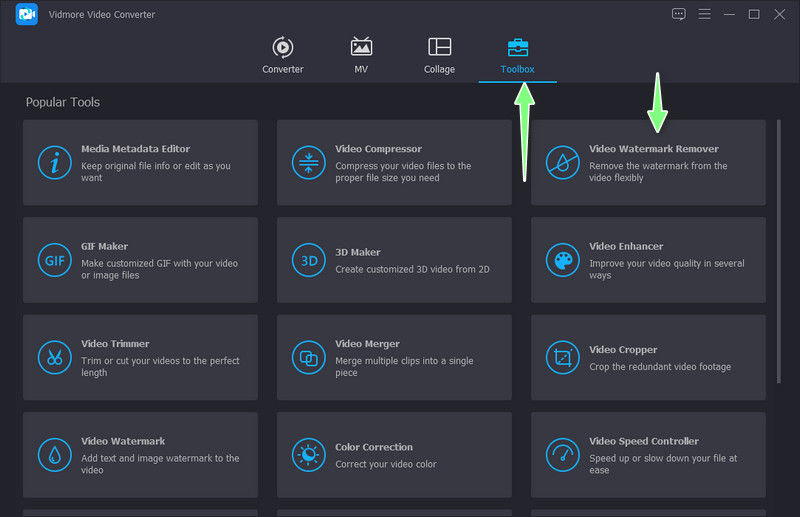This screenshot has height=517, width=800.
Task: Click the Video Compressor icon
Action: (x=309, y=162)
